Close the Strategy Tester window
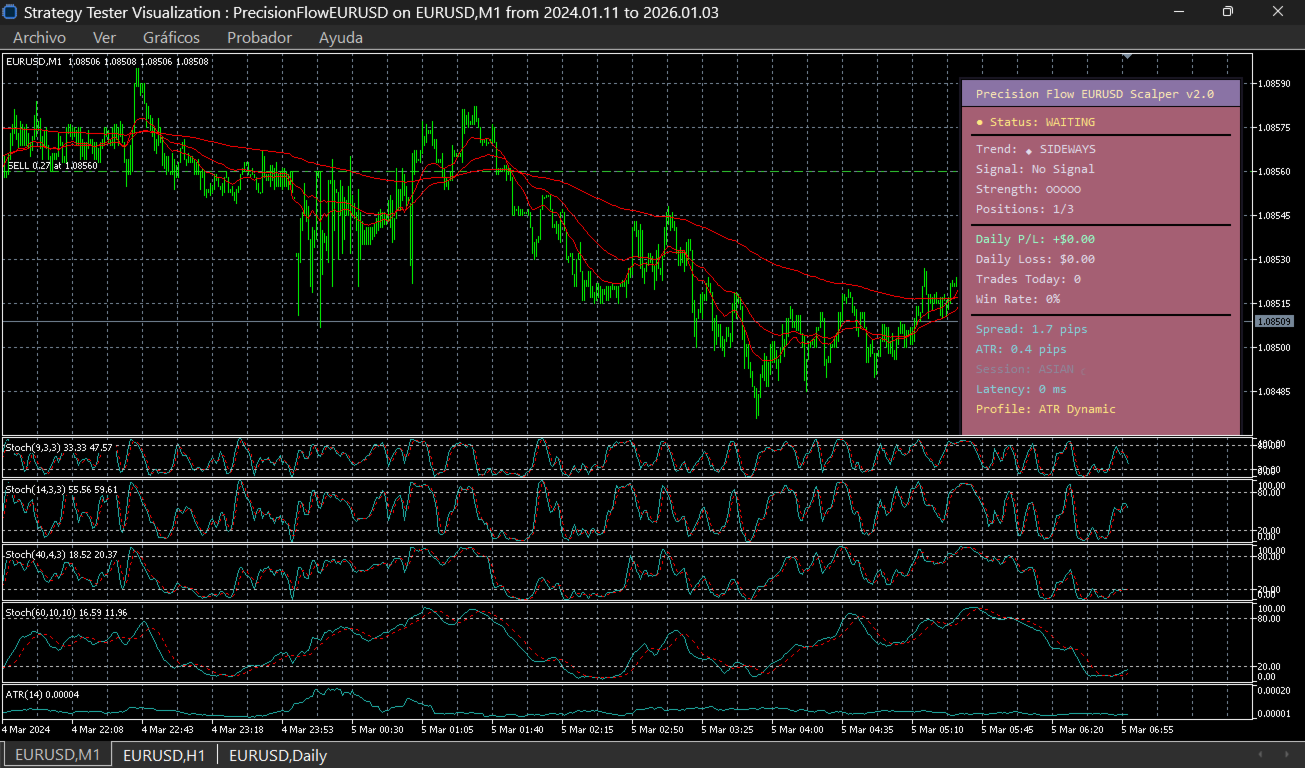This screenshot has height=768, width=1305. pyautogui.click(x=1277, y=12)
